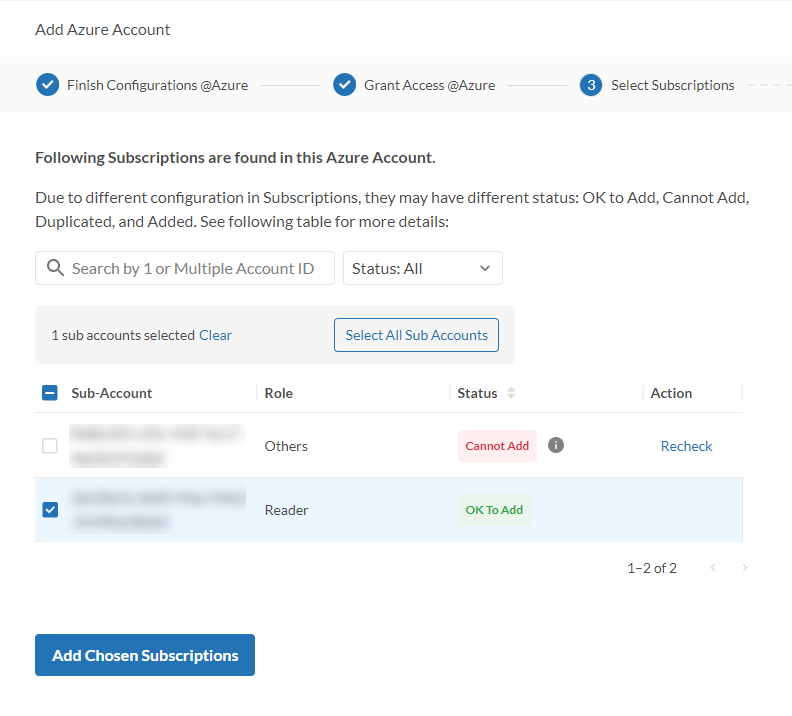The height and width of the screenshot is (716, 792).
Task: Check the Others role sub-account checkbox
Action: pyautogui.click(x=50, y=446)
